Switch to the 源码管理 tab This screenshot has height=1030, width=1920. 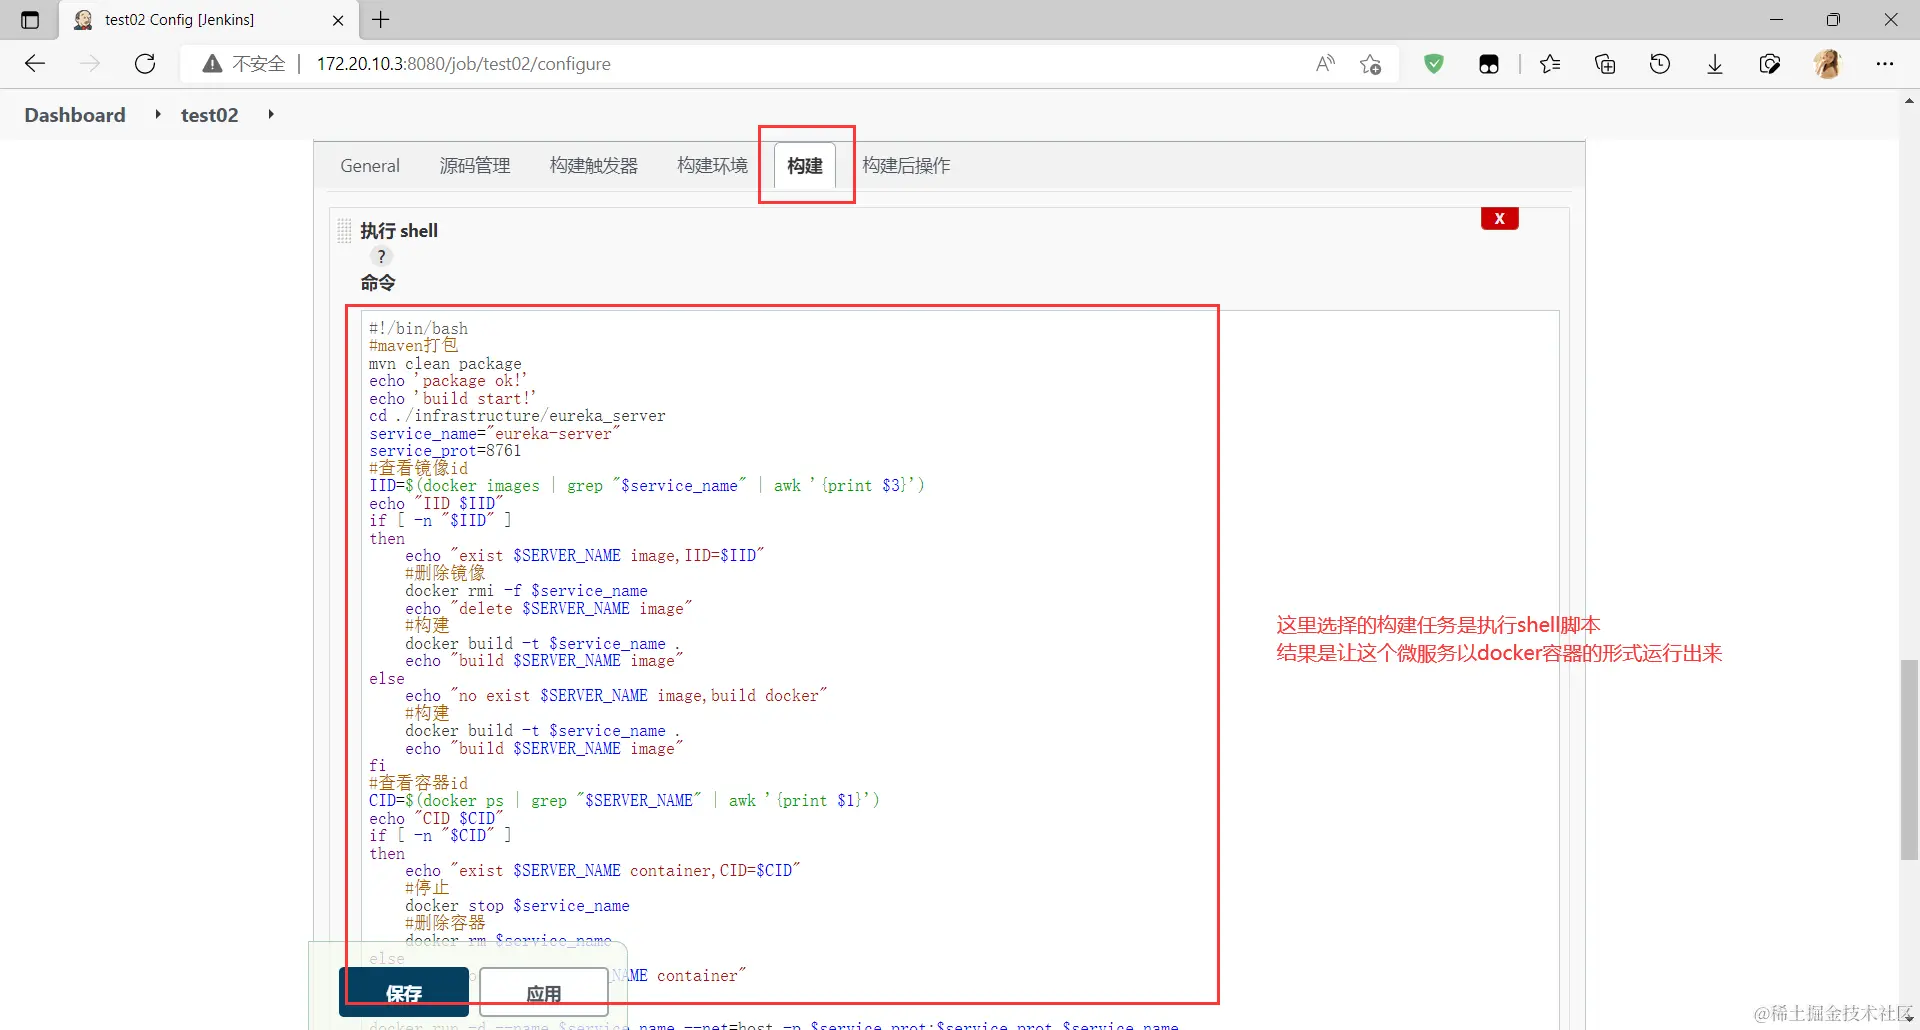pyautogui.click(x=475, y=165)
